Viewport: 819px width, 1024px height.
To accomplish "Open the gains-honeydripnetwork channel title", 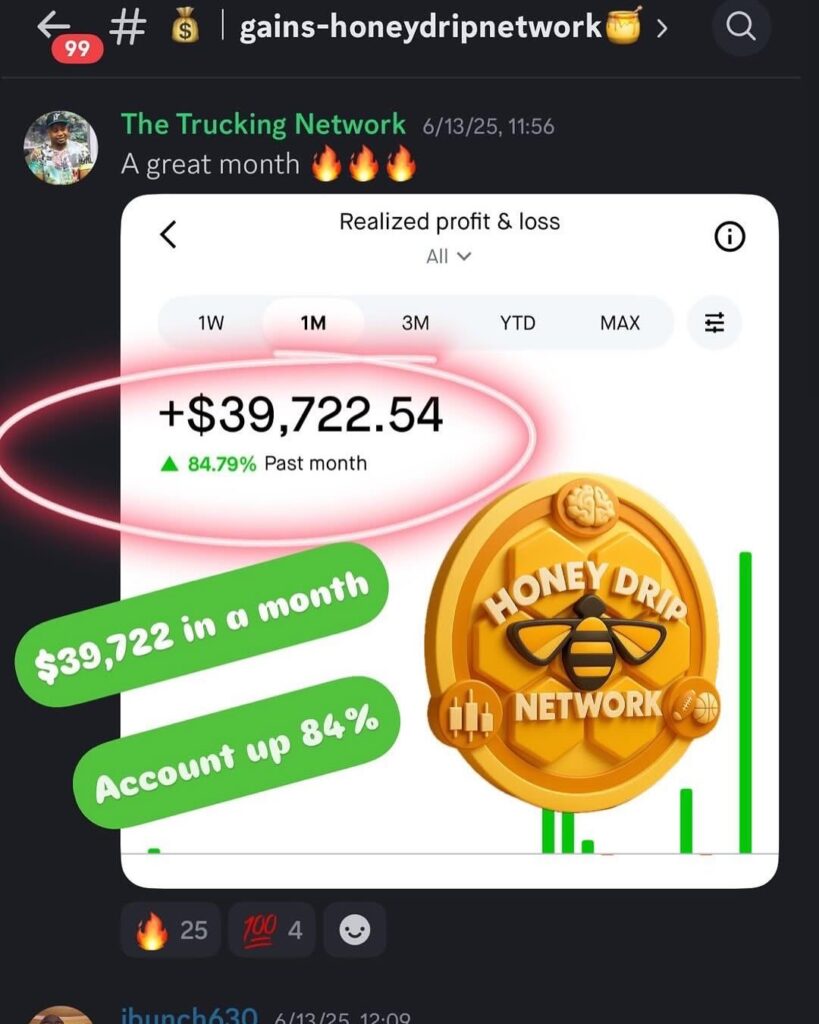I will coord(421,28).
